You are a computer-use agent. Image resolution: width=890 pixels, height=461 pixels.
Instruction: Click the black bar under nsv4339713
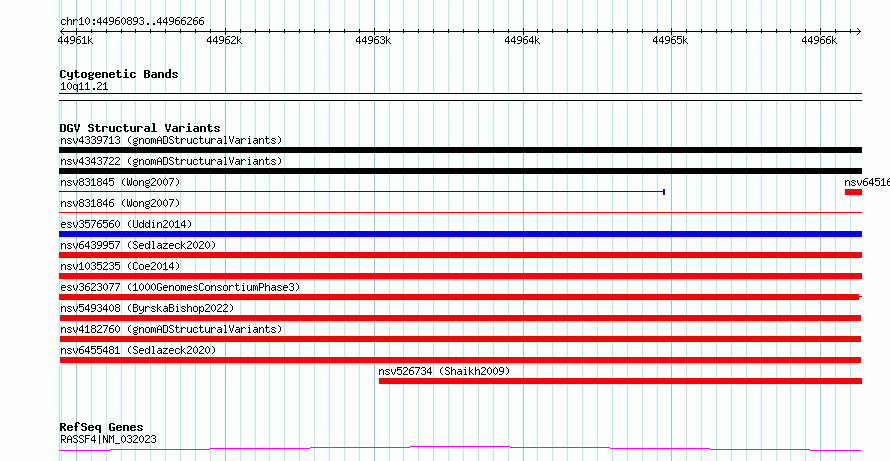coord(460,150)
